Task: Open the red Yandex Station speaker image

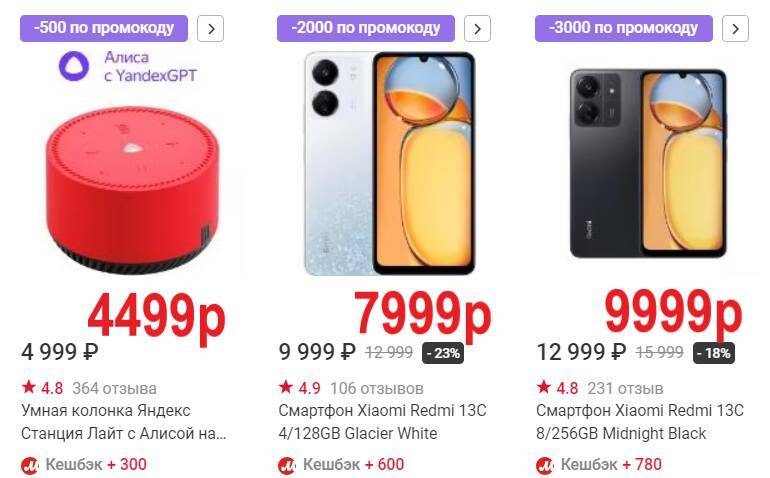Action: click(132, 191)
